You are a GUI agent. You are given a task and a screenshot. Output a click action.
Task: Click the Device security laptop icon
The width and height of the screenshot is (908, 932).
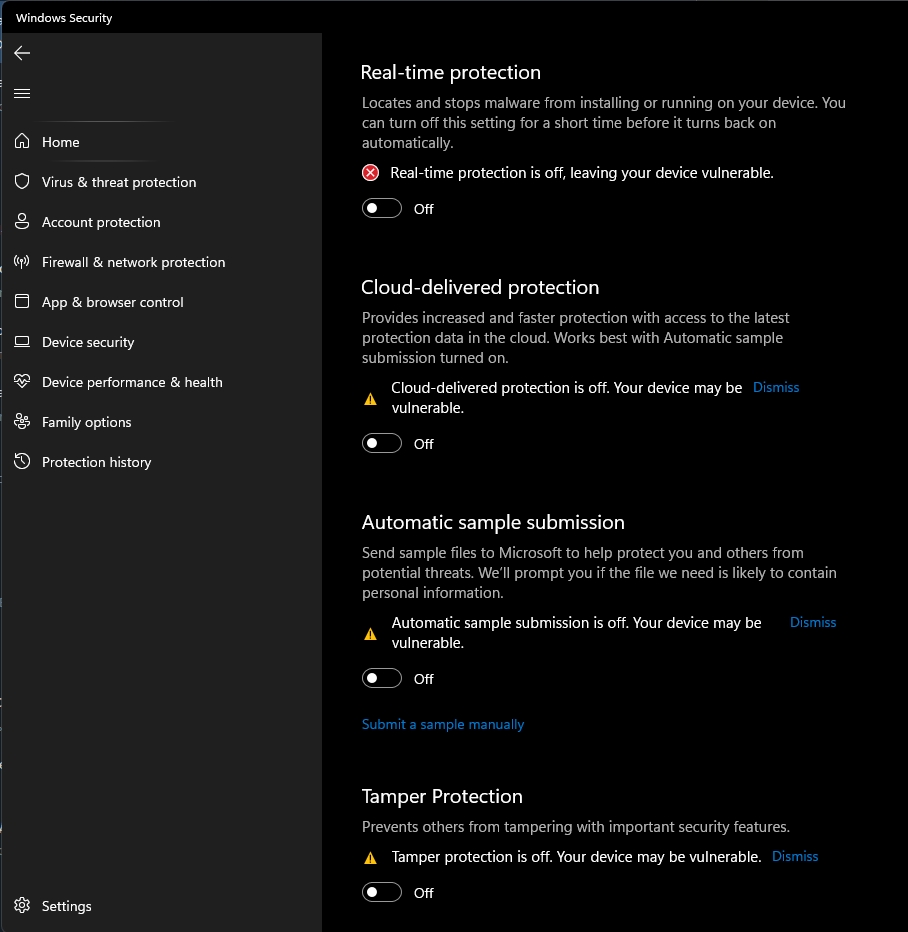[x=22, y=342]
